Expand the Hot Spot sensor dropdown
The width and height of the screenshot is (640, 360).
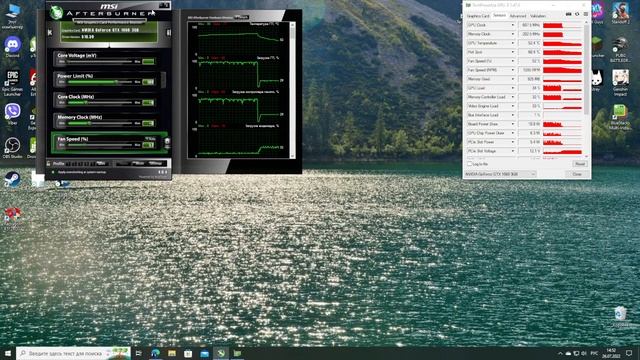(x=513, y=52)
